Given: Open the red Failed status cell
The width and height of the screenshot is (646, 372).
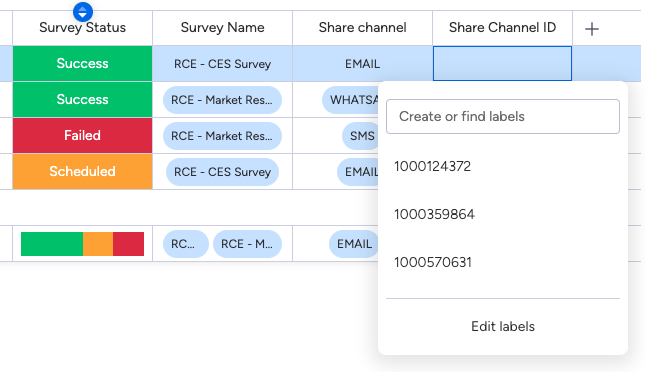Looking at the screenshot, I should (x=82, y=136).
